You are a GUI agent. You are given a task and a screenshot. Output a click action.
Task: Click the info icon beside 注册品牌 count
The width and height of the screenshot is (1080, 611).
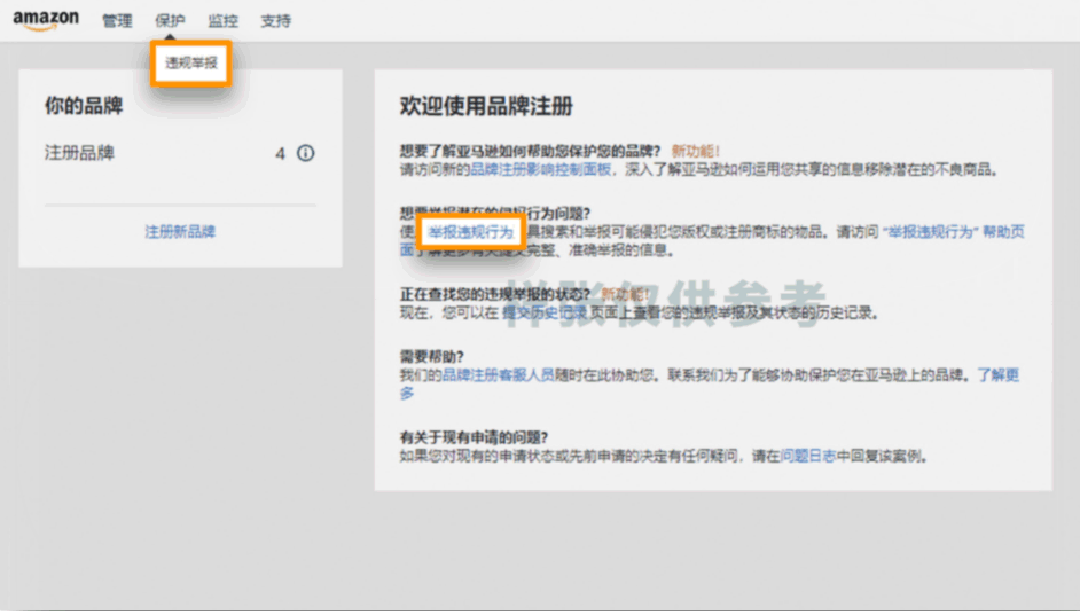tap(306, 154)
